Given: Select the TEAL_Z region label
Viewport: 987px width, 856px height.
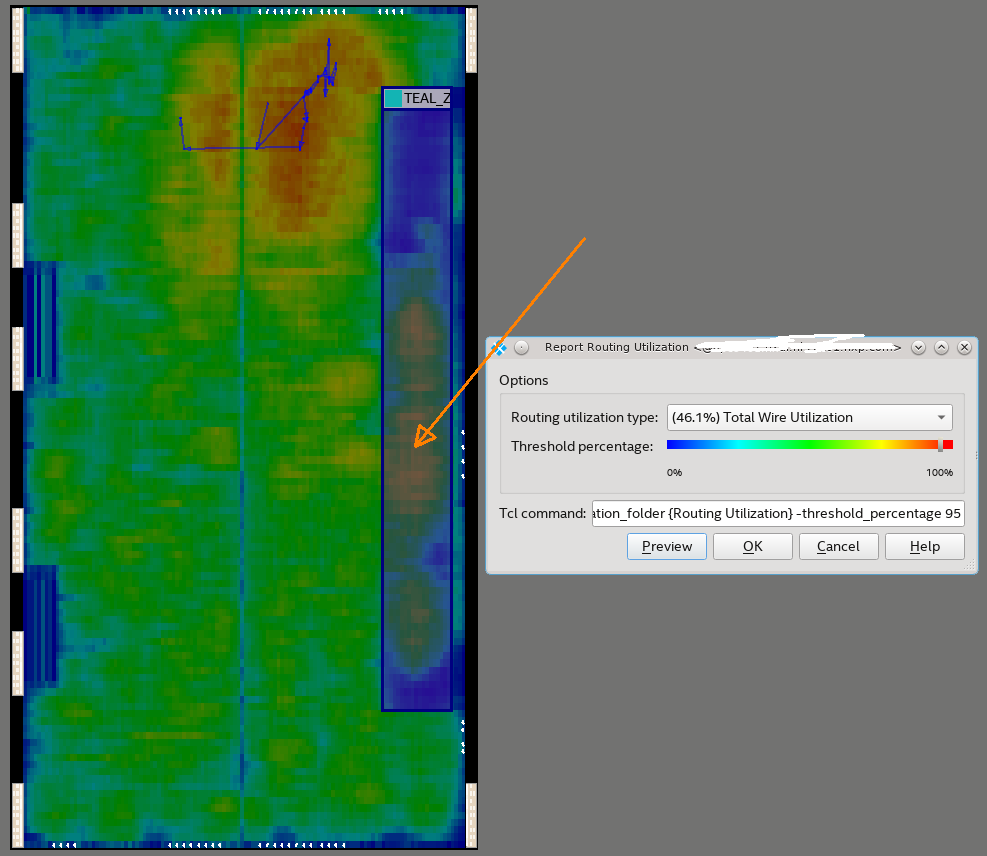Looking at the screenshot, I should 427,98.
